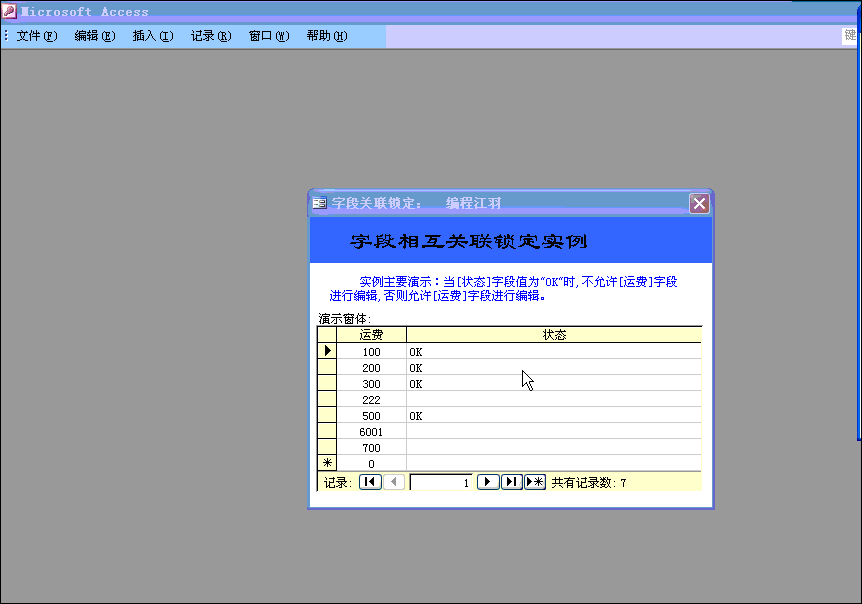Select the current record row selector arrow
Screen dimensions: 862x604
[327, 351]
